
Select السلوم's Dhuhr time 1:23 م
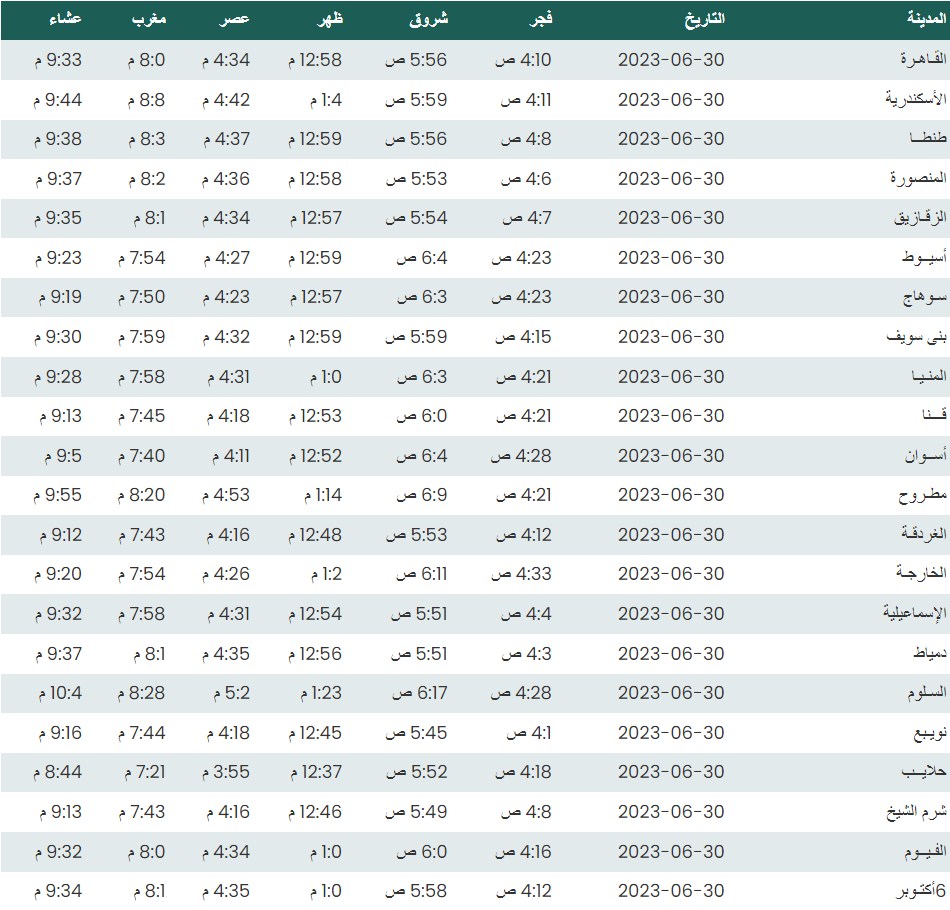315,693
